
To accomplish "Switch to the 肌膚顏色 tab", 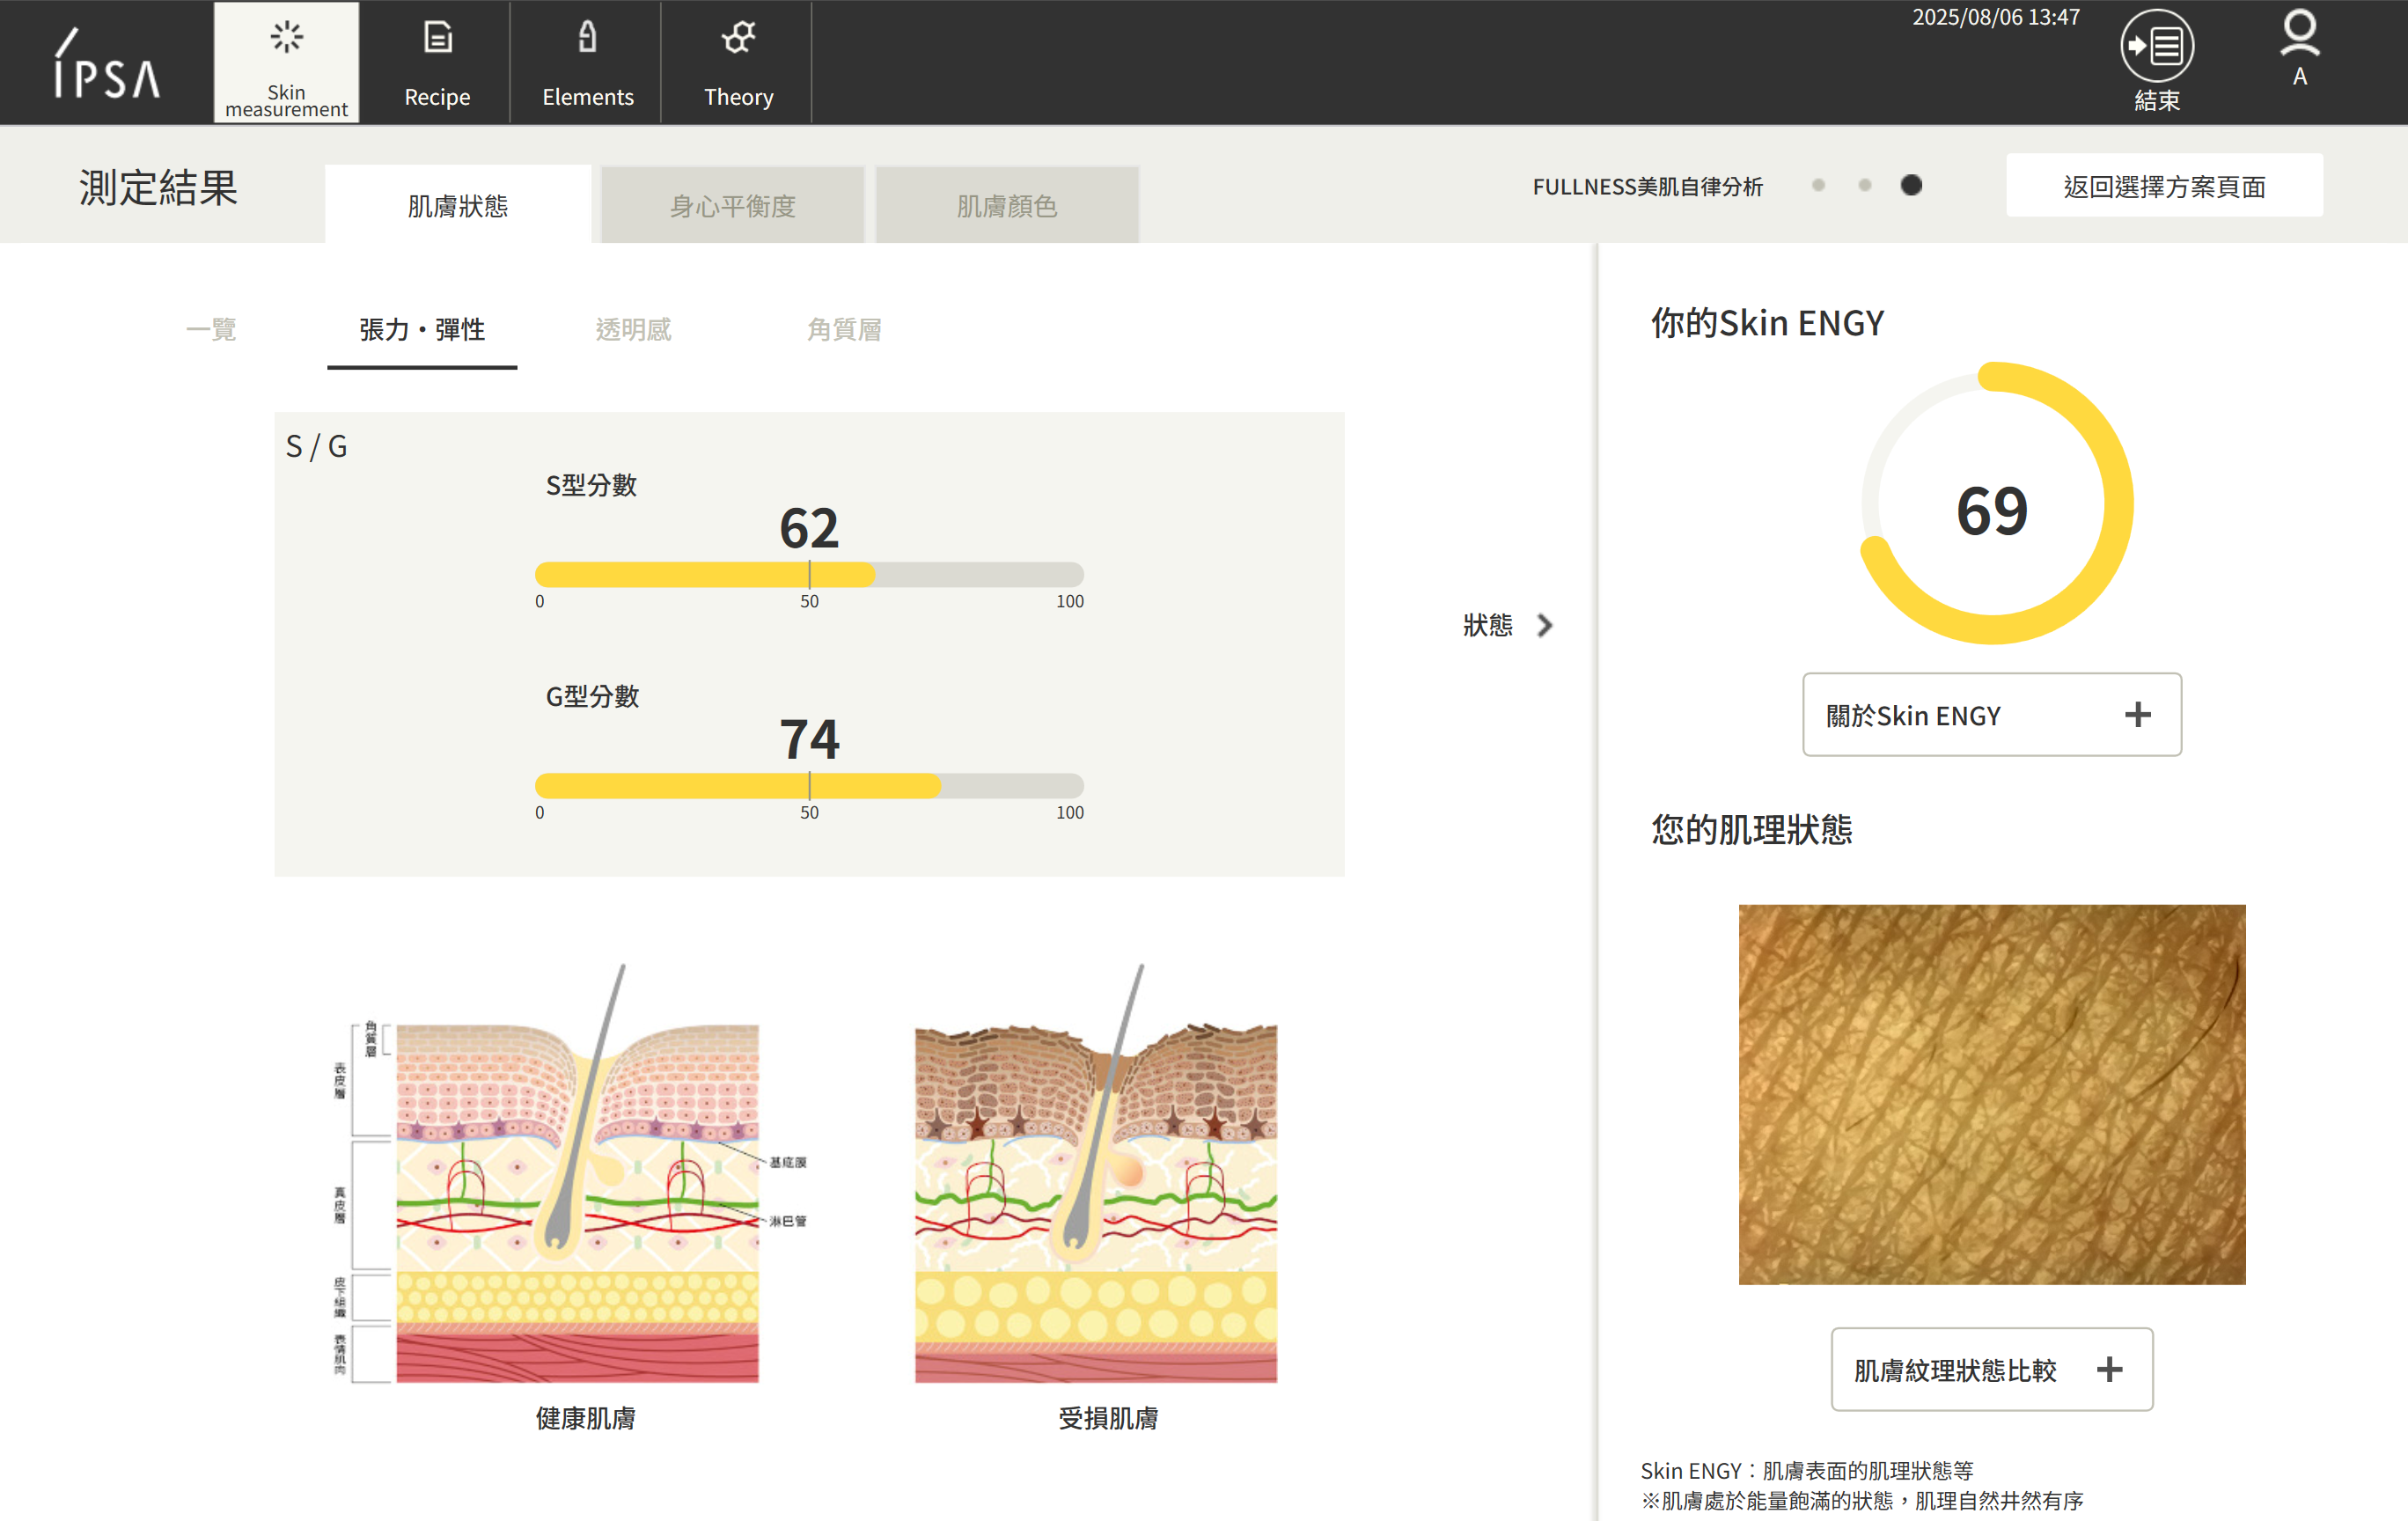I will (1006, 206).
